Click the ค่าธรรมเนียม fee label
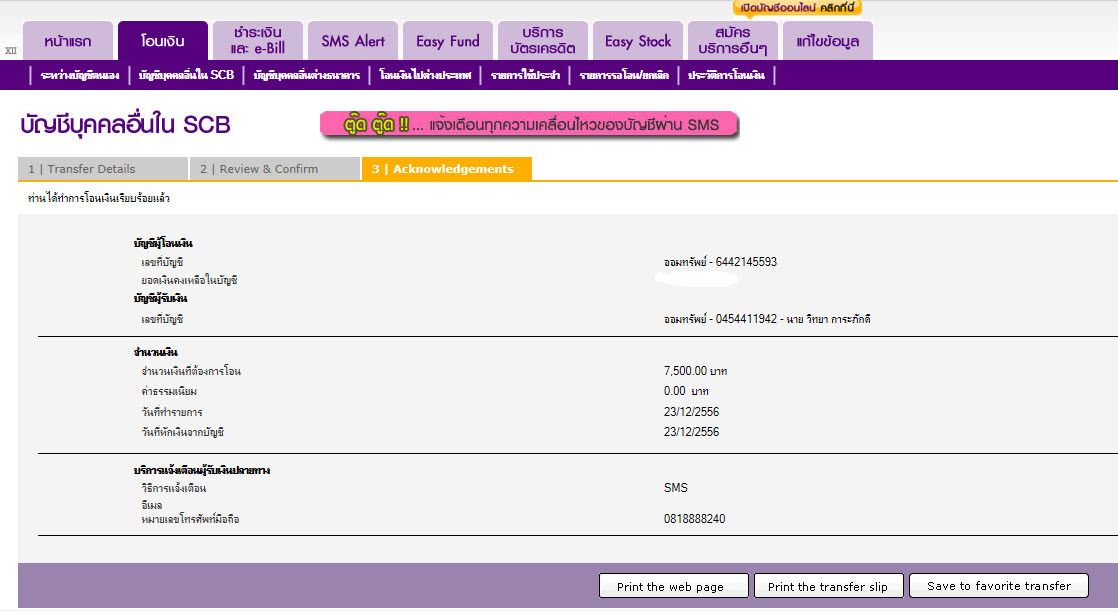This screenshot has height=616, width=1118. click(168, 391)
